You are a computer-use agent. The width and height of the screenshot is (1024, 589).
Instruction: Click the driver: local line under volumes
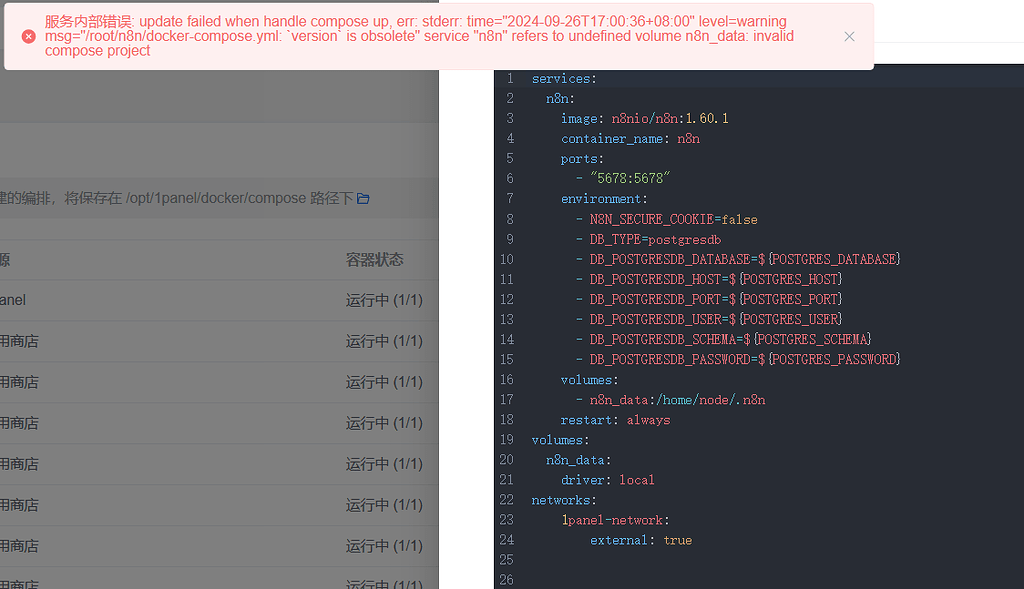pyautogui.click(x=609, y=479)
